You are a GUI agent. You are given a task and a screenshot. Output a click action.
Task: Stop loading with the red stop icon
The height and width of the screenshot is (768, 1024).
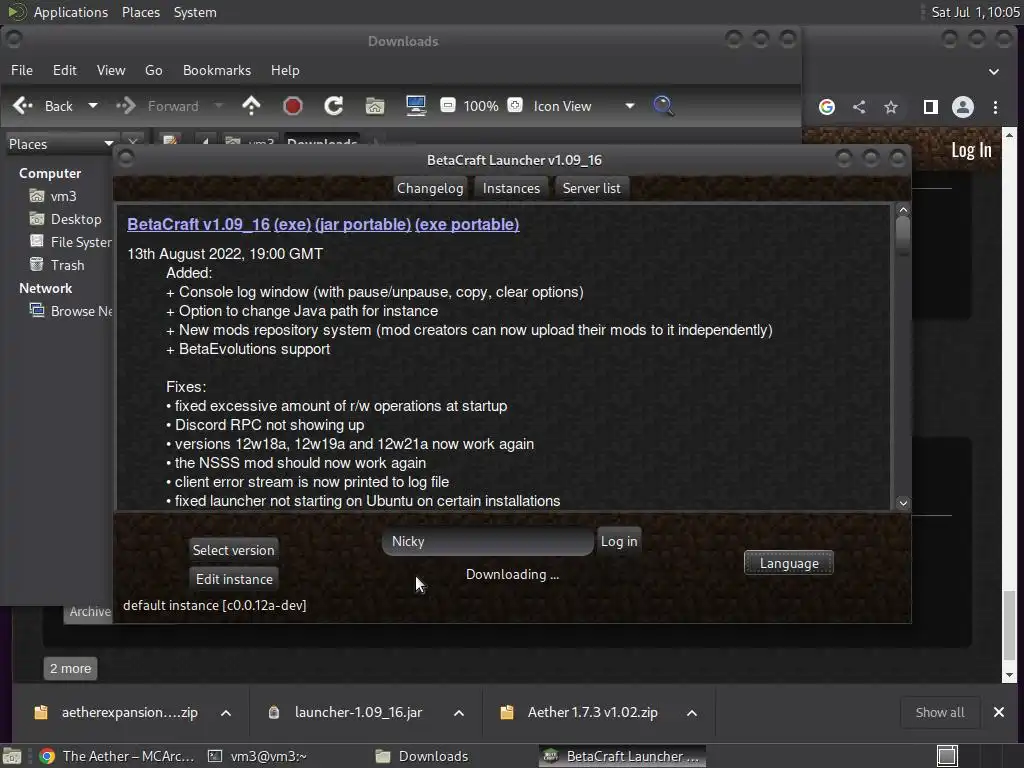coord(293,106)
